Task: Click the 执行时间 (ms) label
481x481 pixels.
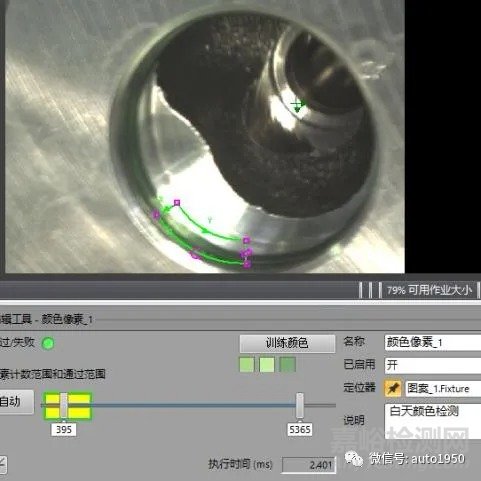Action: tap(240, 464)
